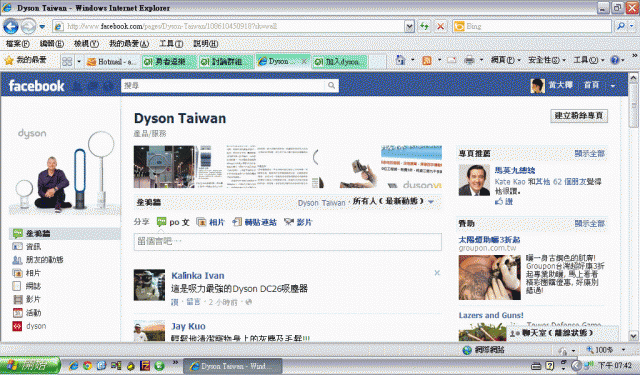Open the 工具(T) menu
Image resolution: width=640 pixels, height=375 pixels.
click(x=171, y=43)
